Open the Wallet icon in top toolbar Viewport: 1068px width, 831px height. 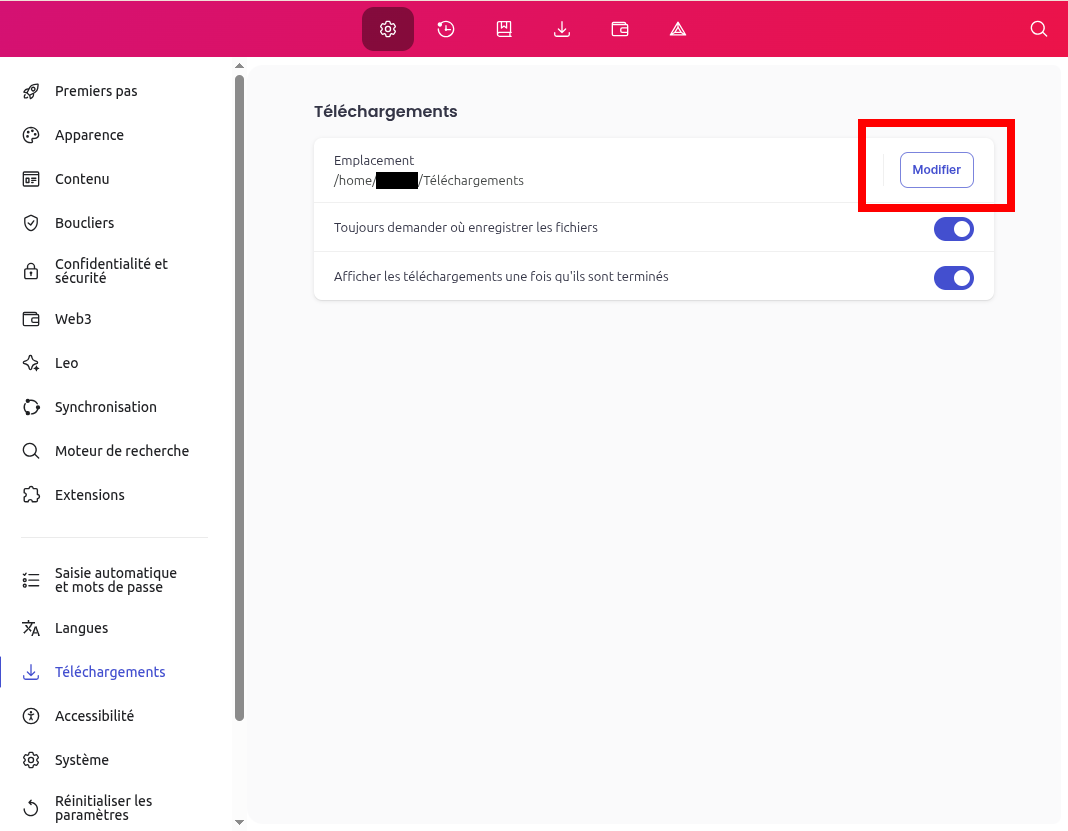[x=620, y=29]
